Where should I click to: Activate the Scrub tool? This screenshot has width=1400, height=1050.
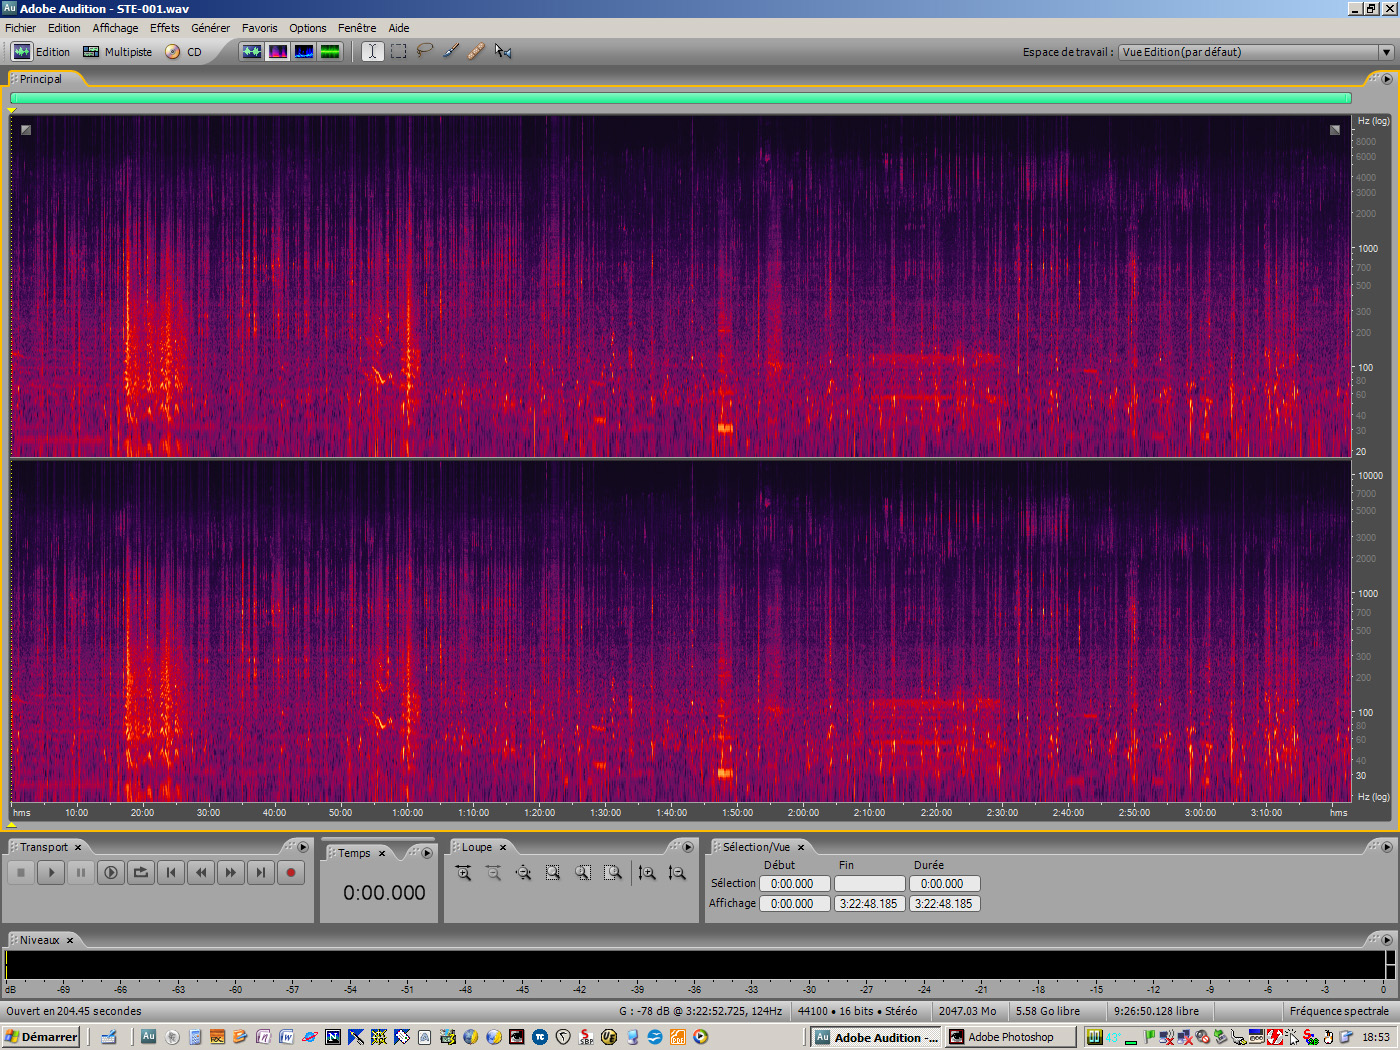coord(503,51)
